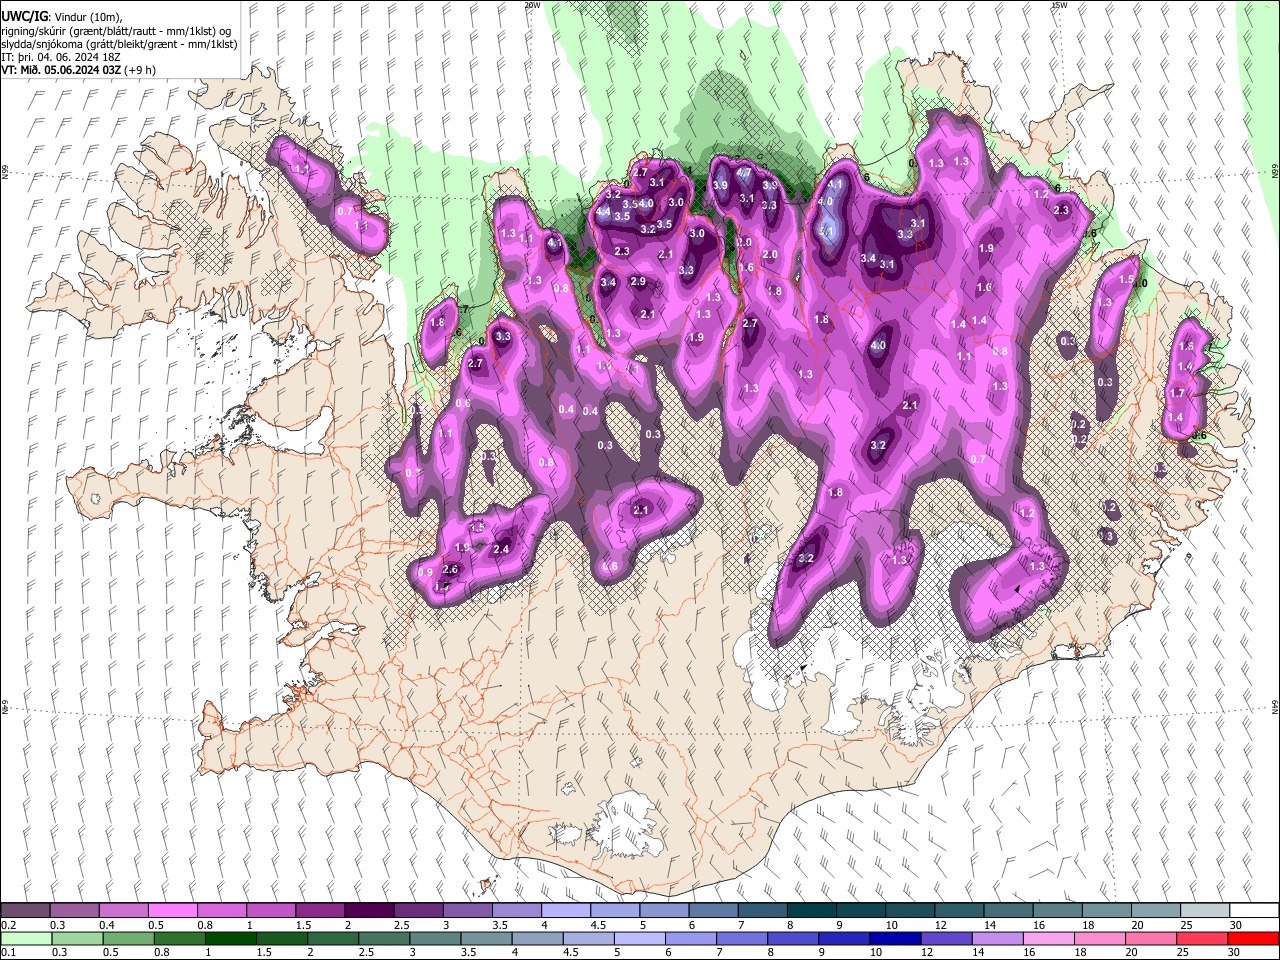Click the 'UWC/IG: Vindur (10m)' title line
This screenshot has height=960, width=1280.
tap(61, 17)
